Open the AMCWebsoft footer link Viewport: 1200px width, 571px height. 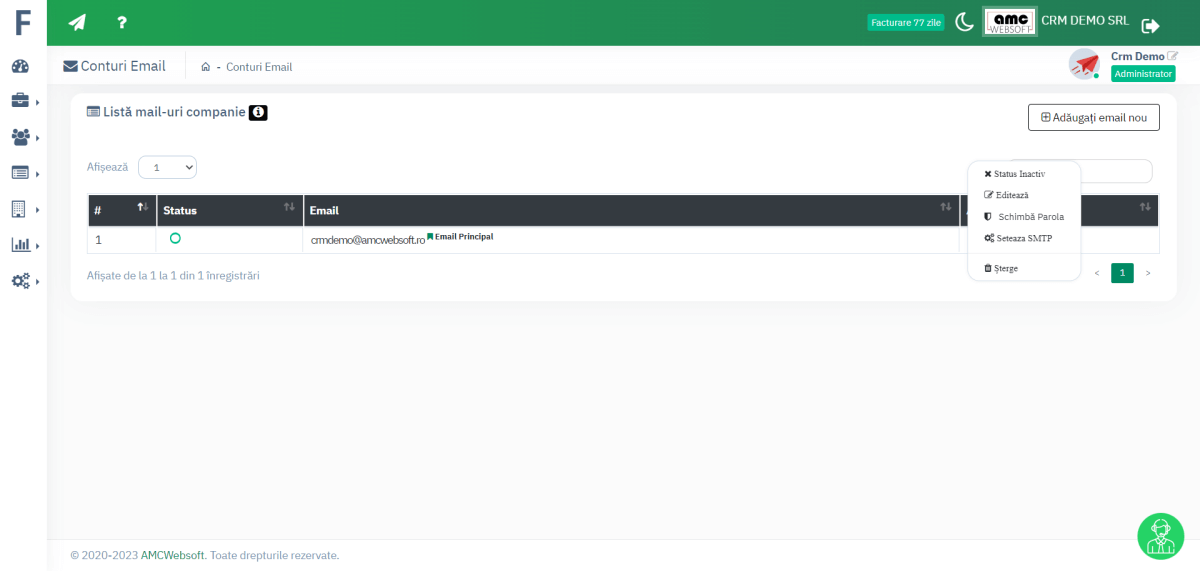point(173,555)
